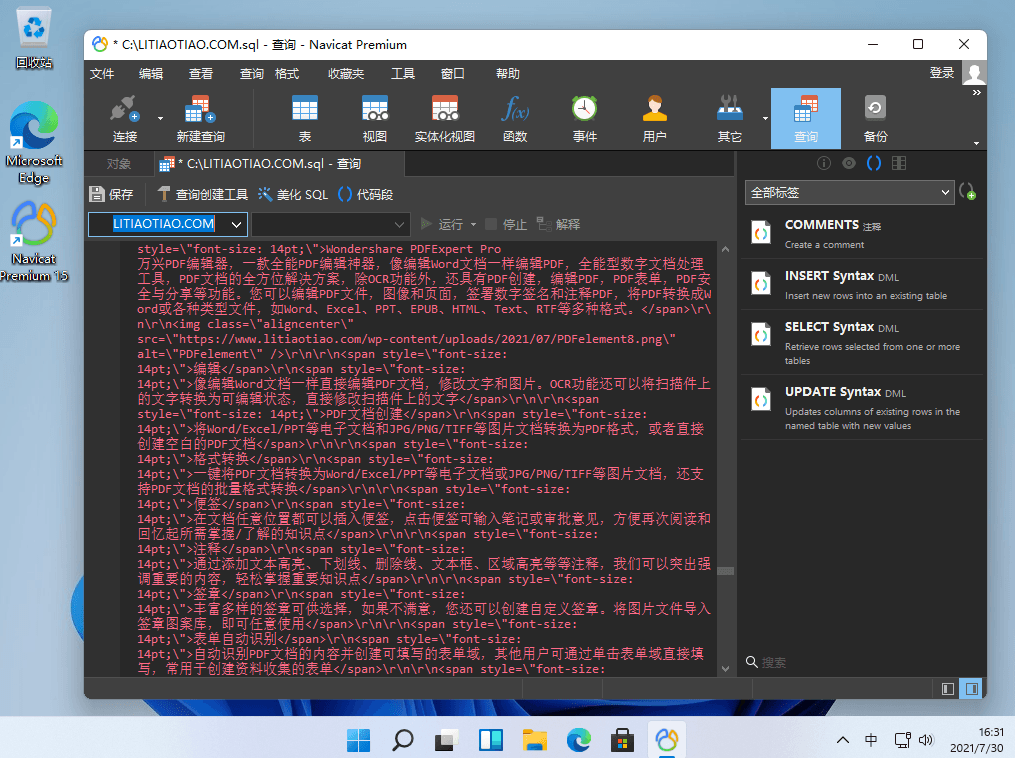
Task: Open the View (视图) objects icon
Action: point(375,119)
